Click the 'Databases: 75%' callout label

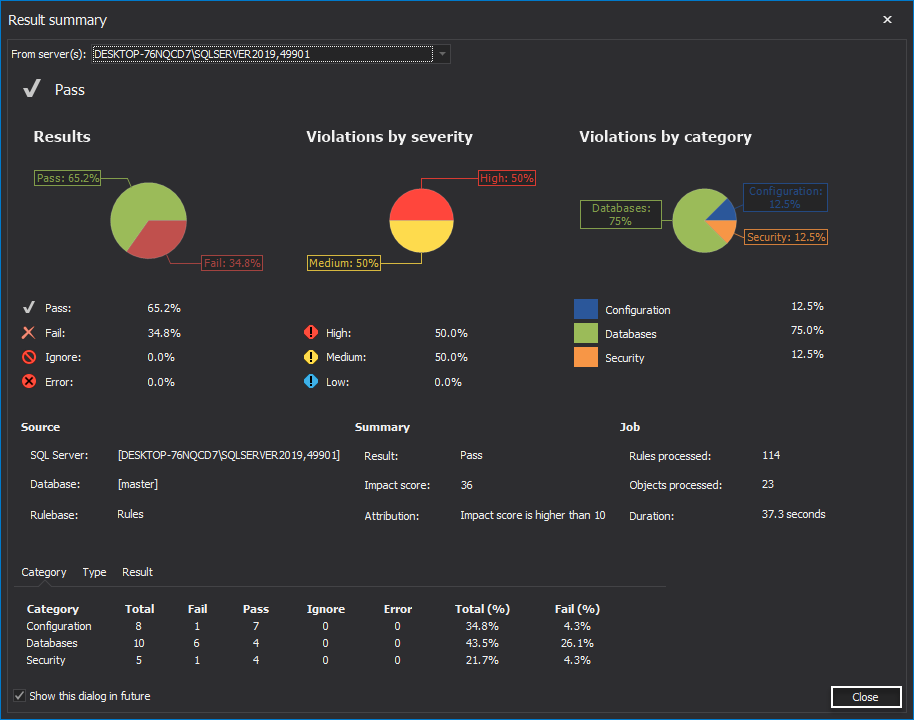(x=620, y=214)
